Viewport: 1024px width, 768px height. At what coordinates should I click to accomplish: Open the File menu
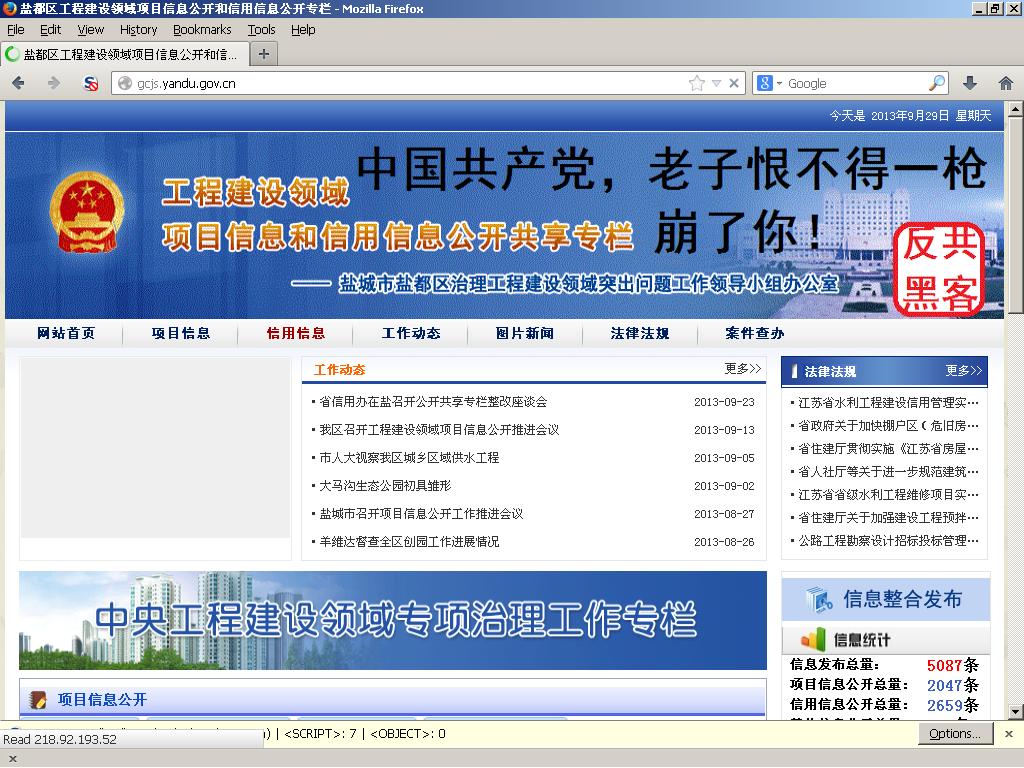coord(16,29)
